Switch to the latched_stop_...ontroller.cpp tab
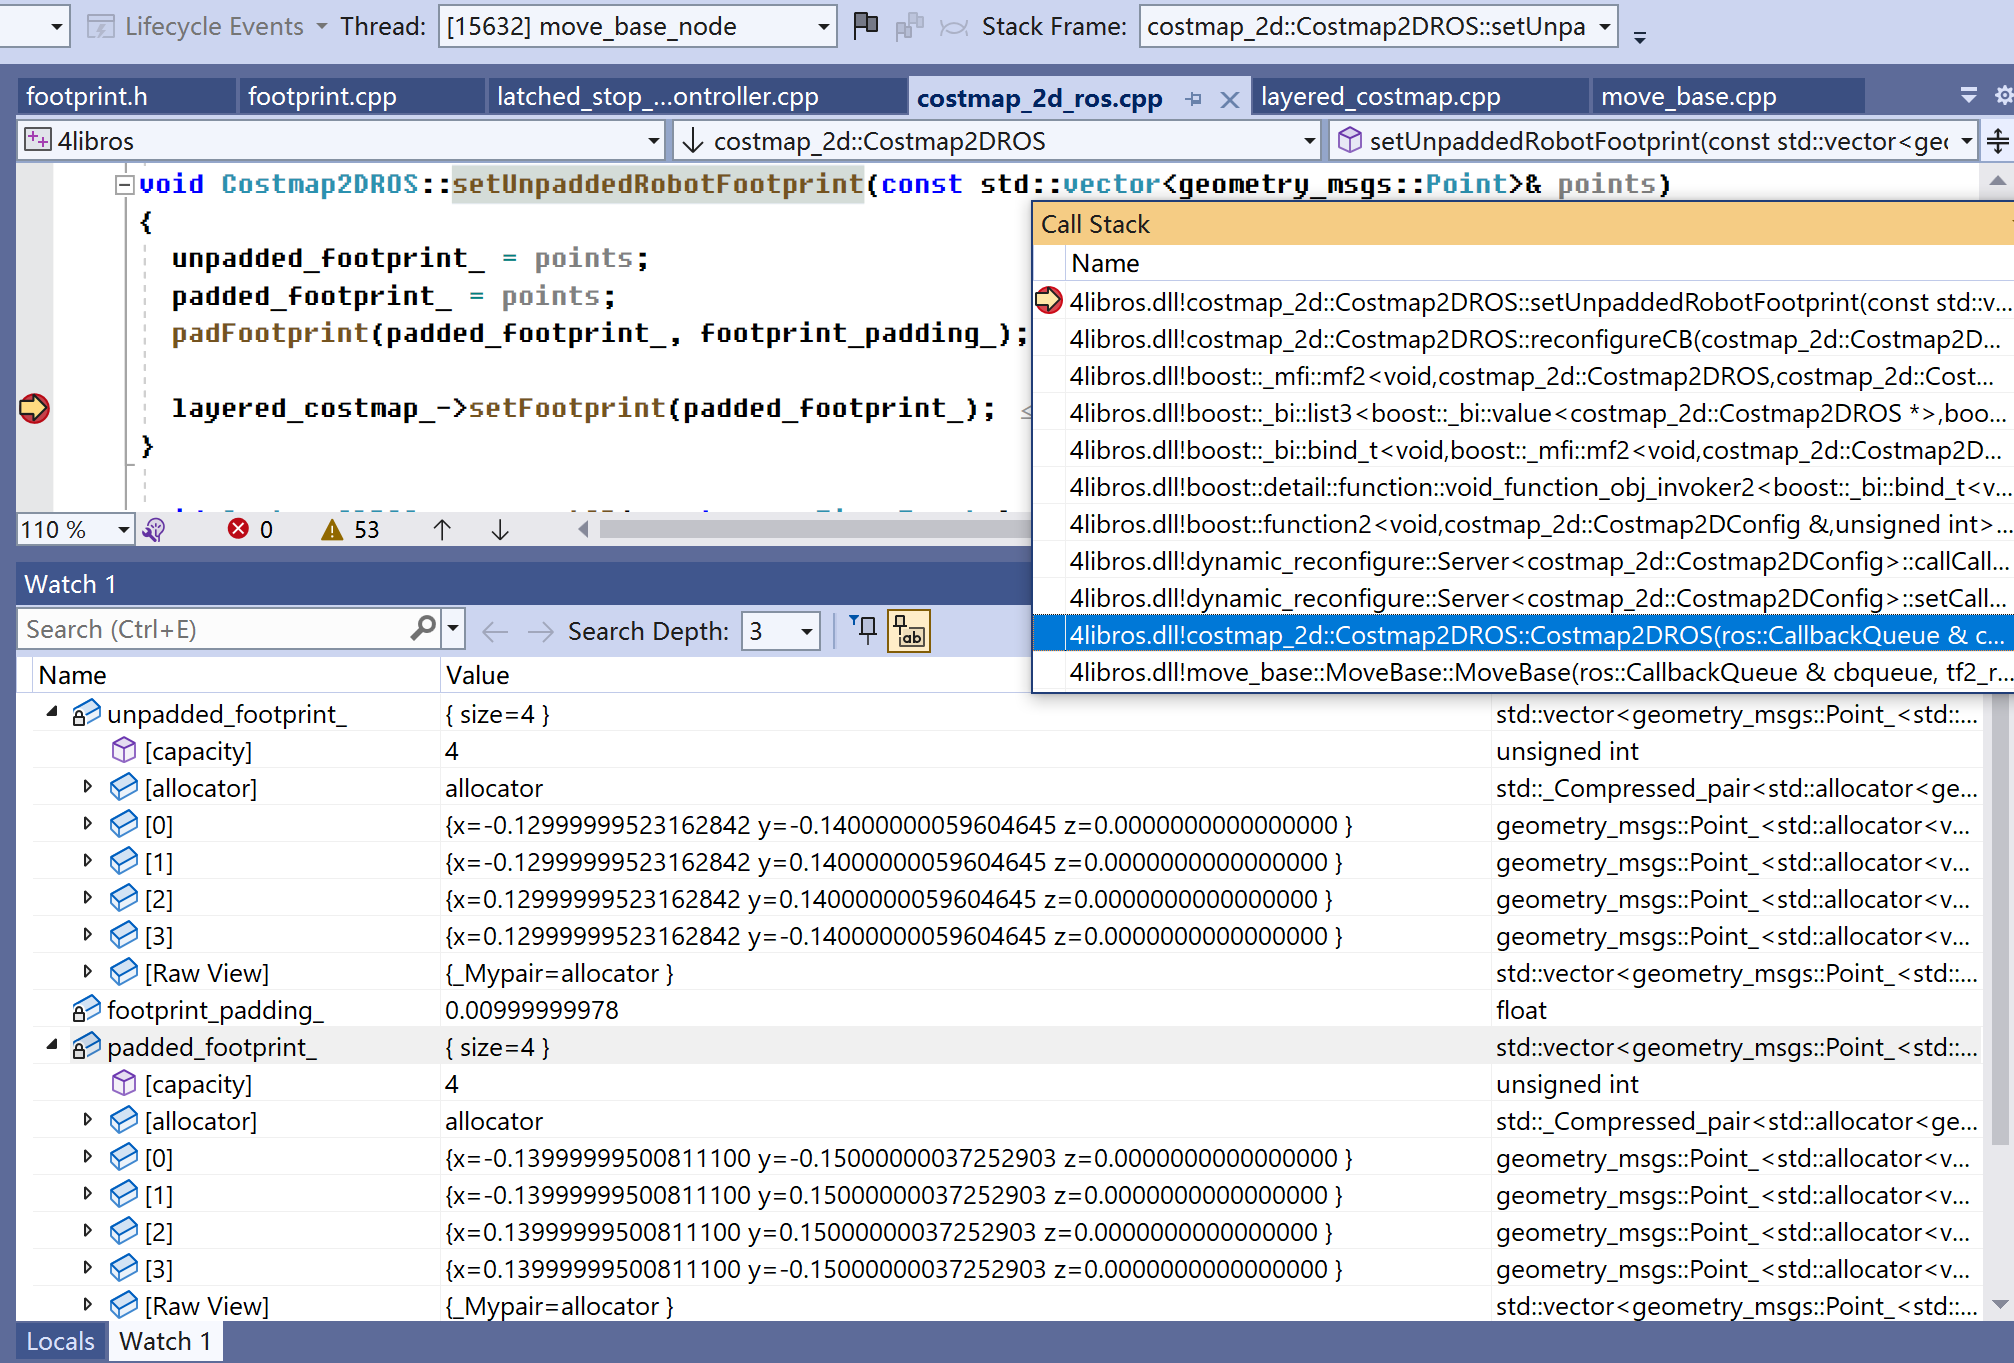The height and width of the screenshot is (1363, 2014). 697,97
